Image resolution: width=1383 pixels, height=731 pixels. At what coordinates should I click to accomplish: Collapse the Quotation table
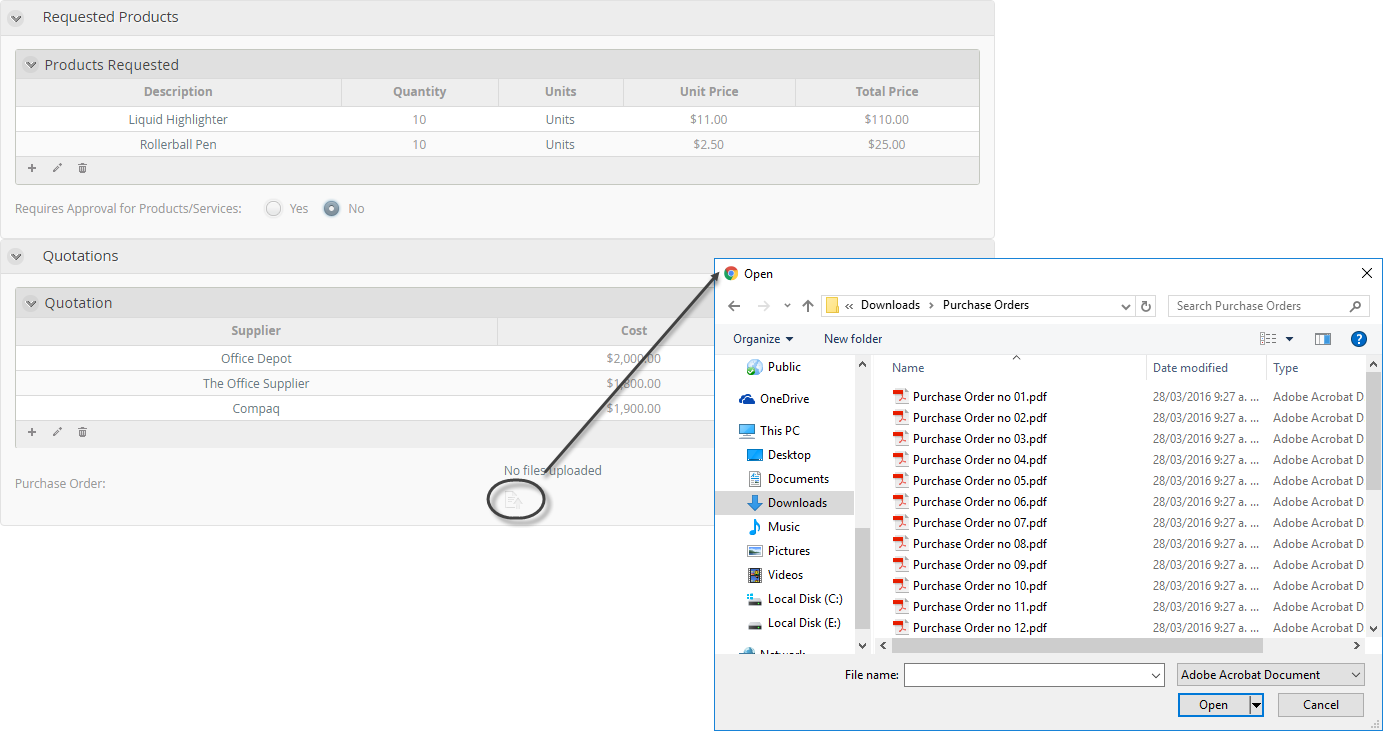click(31, 303)
